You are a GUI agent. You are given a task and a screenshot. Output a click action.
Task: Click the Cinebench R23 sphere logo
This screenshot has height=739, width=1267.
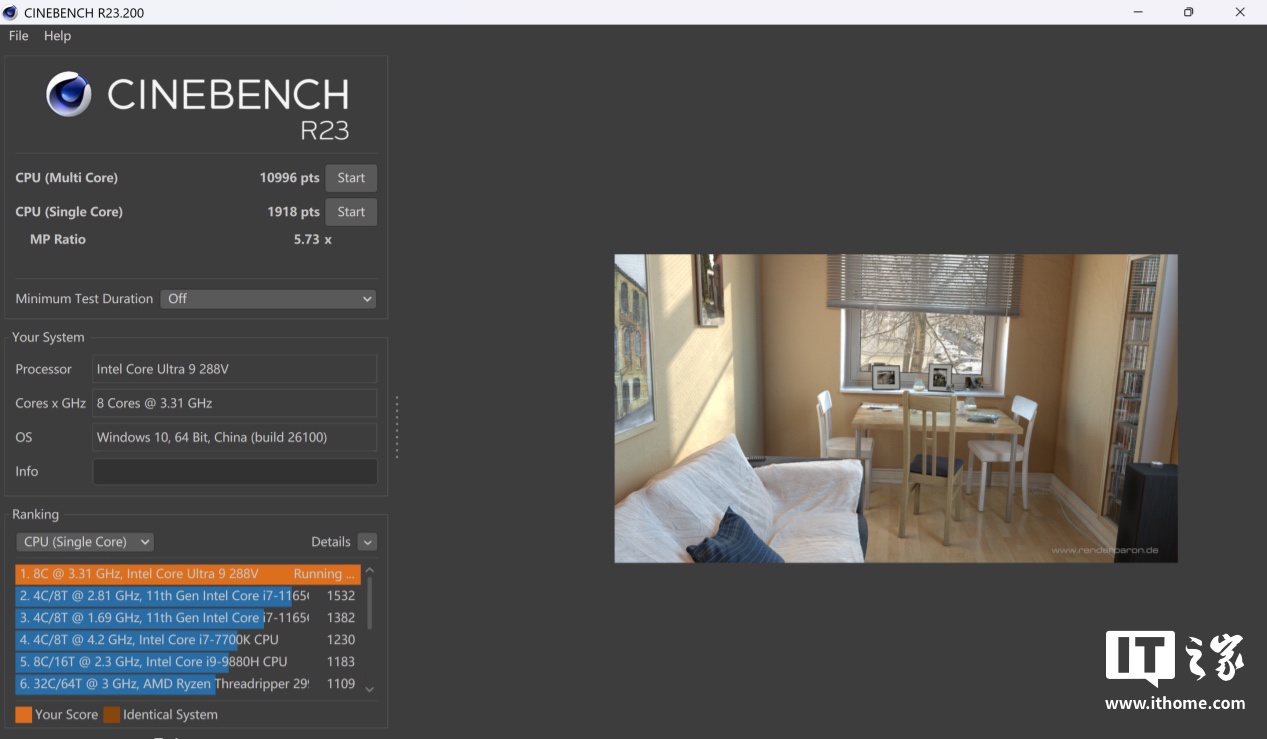point(69,95)
